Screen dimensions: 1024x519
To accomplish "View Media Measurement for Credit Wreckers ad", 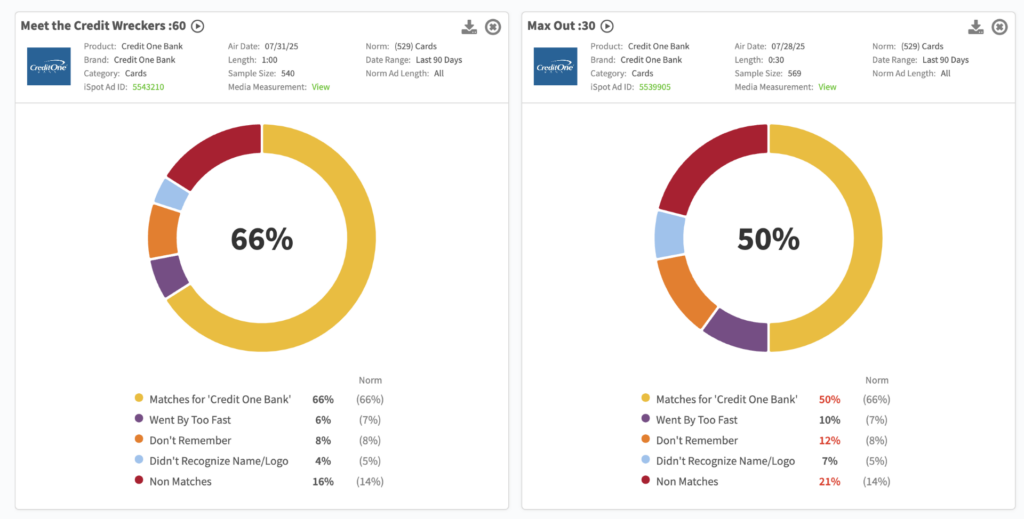I will [321, 87].
